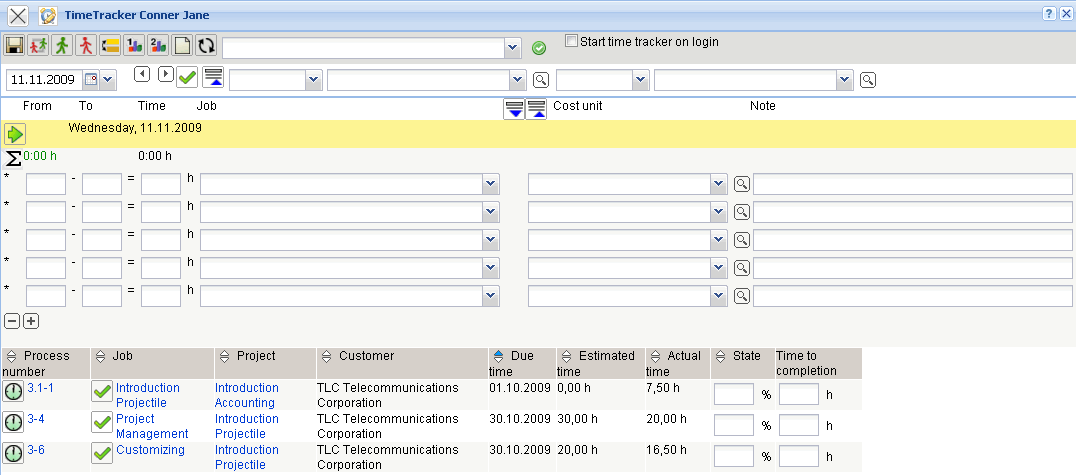This screenshot has width=1076, height=475.
Task: Expand the first row's Cost unit dropdown
Action: [717, 184]
